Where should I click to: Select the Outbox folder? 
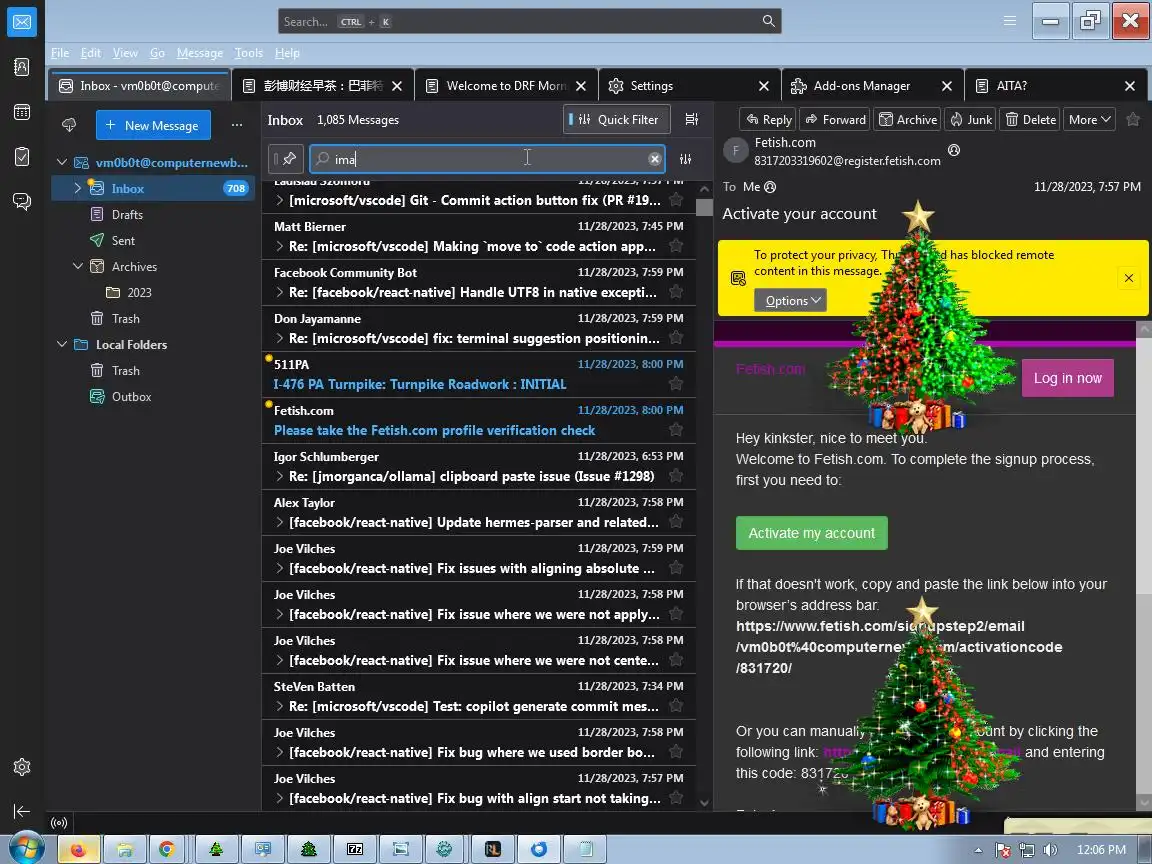pos(132,396)
